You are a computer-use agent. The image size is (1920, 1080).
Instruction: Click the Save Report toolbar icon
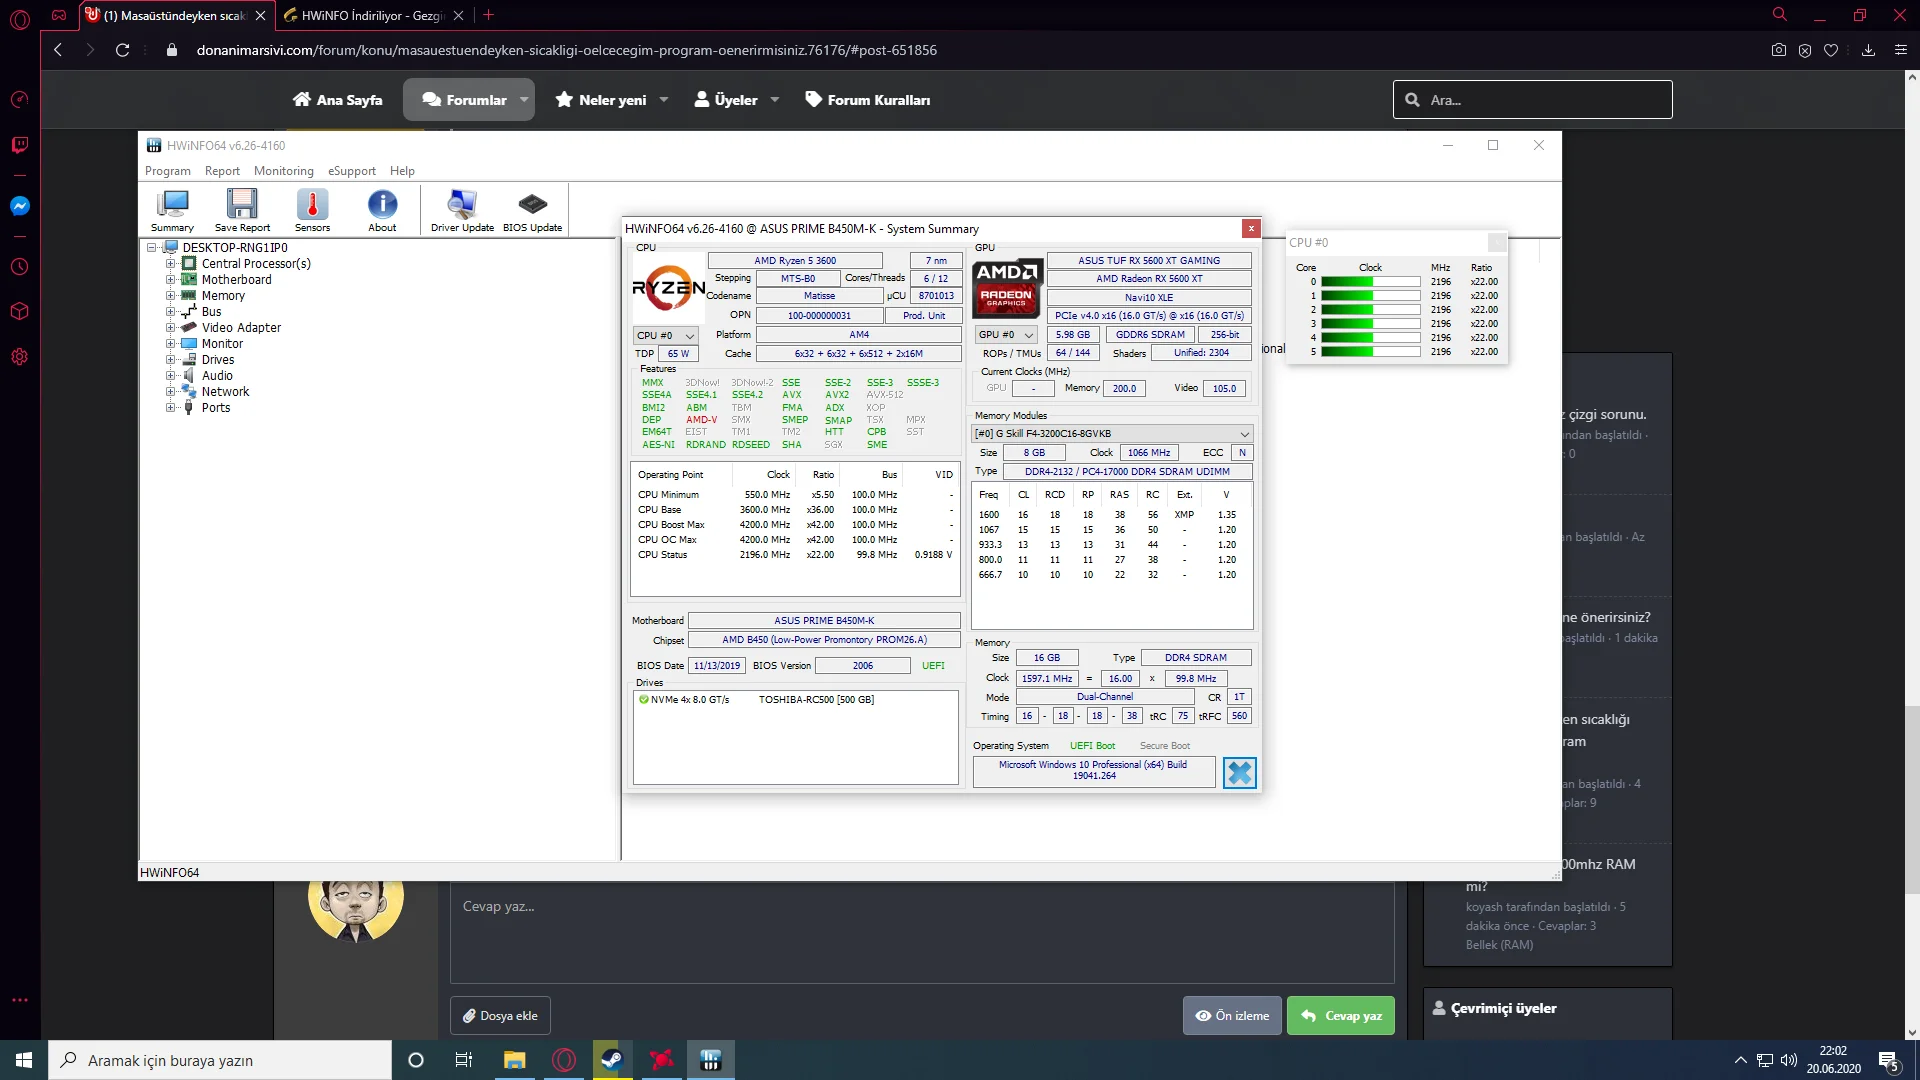(x=242, y=210)
